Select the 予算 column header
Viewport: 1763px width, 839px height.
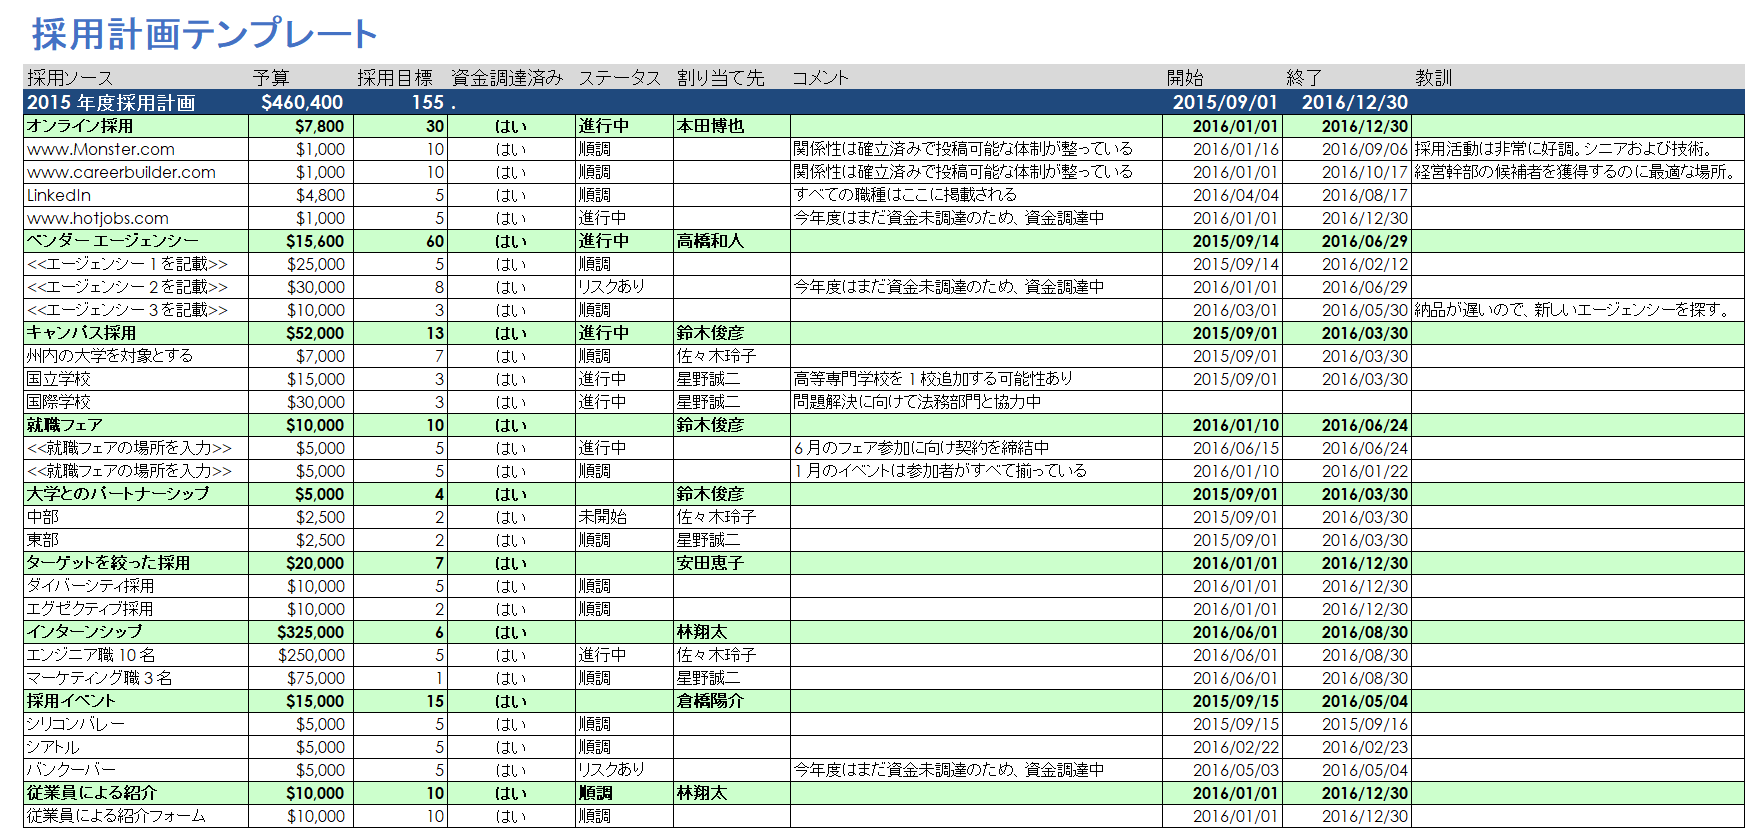(271, 78)
